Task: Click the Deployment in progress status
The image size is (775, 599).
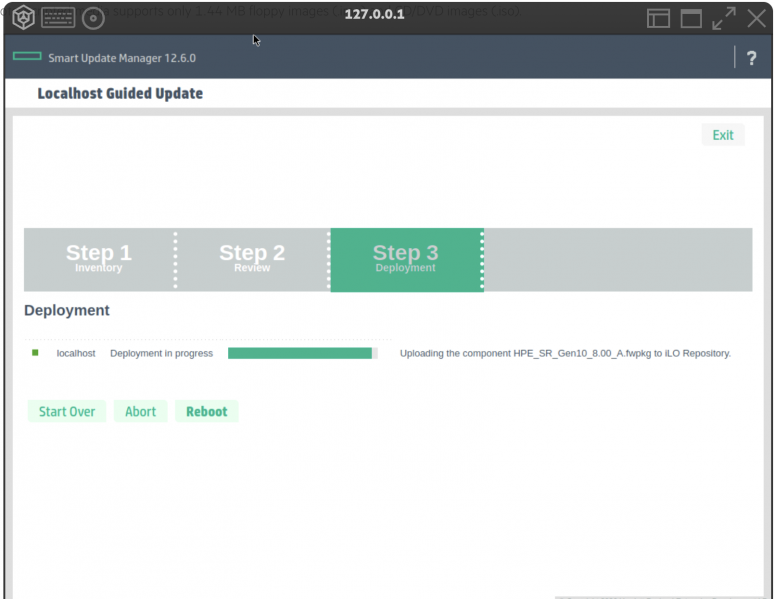Action: (x=162, y=353)
